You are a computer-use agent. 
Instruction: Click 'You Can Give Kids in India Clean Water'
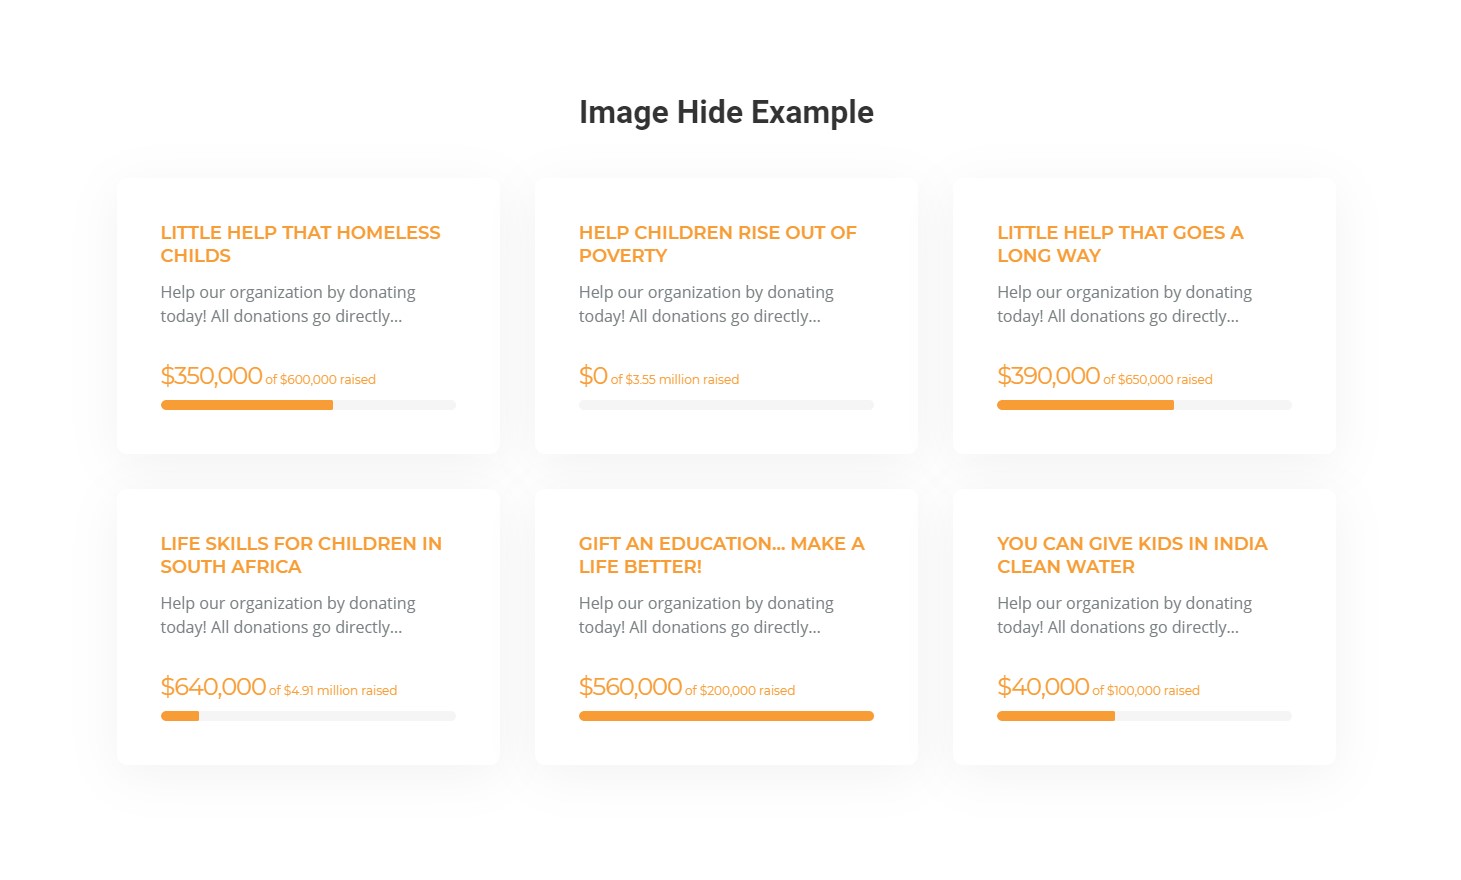click(1132, 555)
